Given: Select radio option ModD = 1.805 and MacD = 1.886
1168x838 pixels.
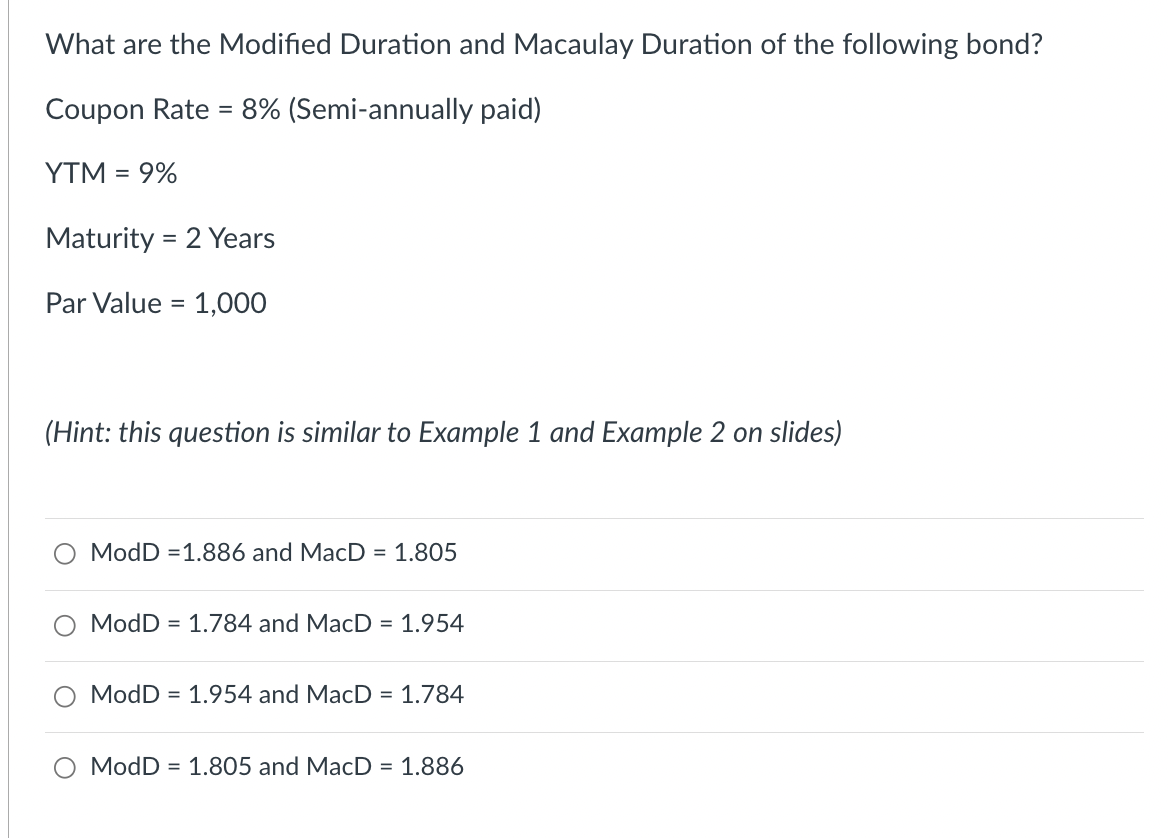Looking at the screenshot, I should pyautogui.click(x=65, y=767).
